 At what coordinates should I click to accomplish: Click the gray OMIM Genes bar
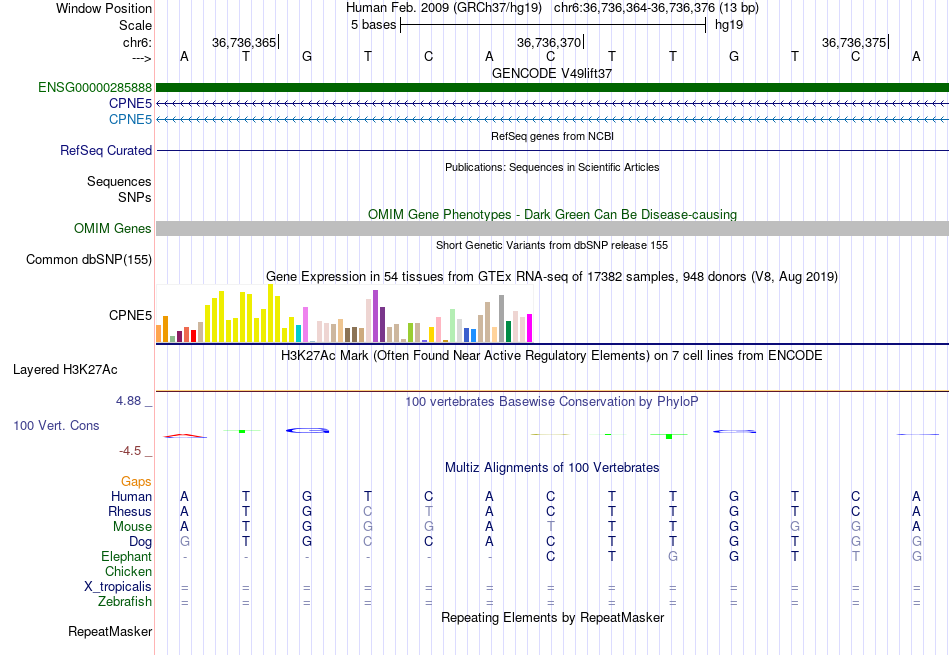[552, 228]
